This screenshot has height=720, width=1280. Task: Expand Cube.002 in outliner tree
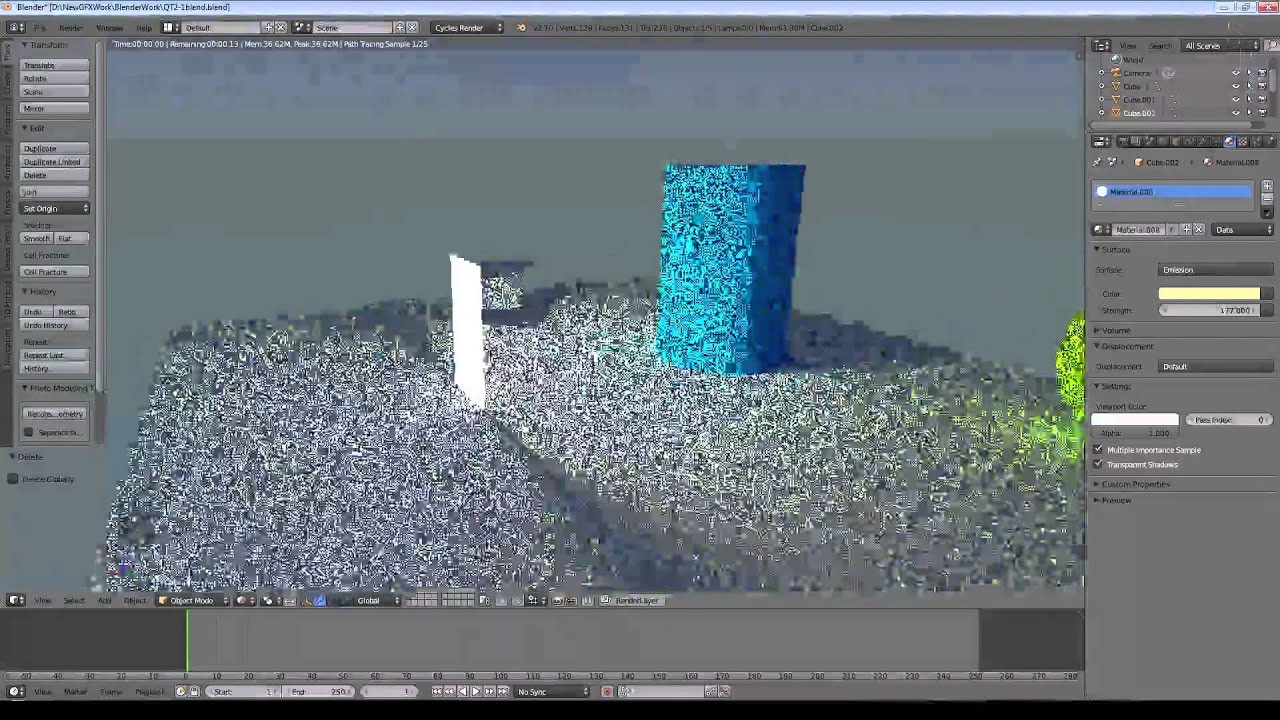point(1102,112)
